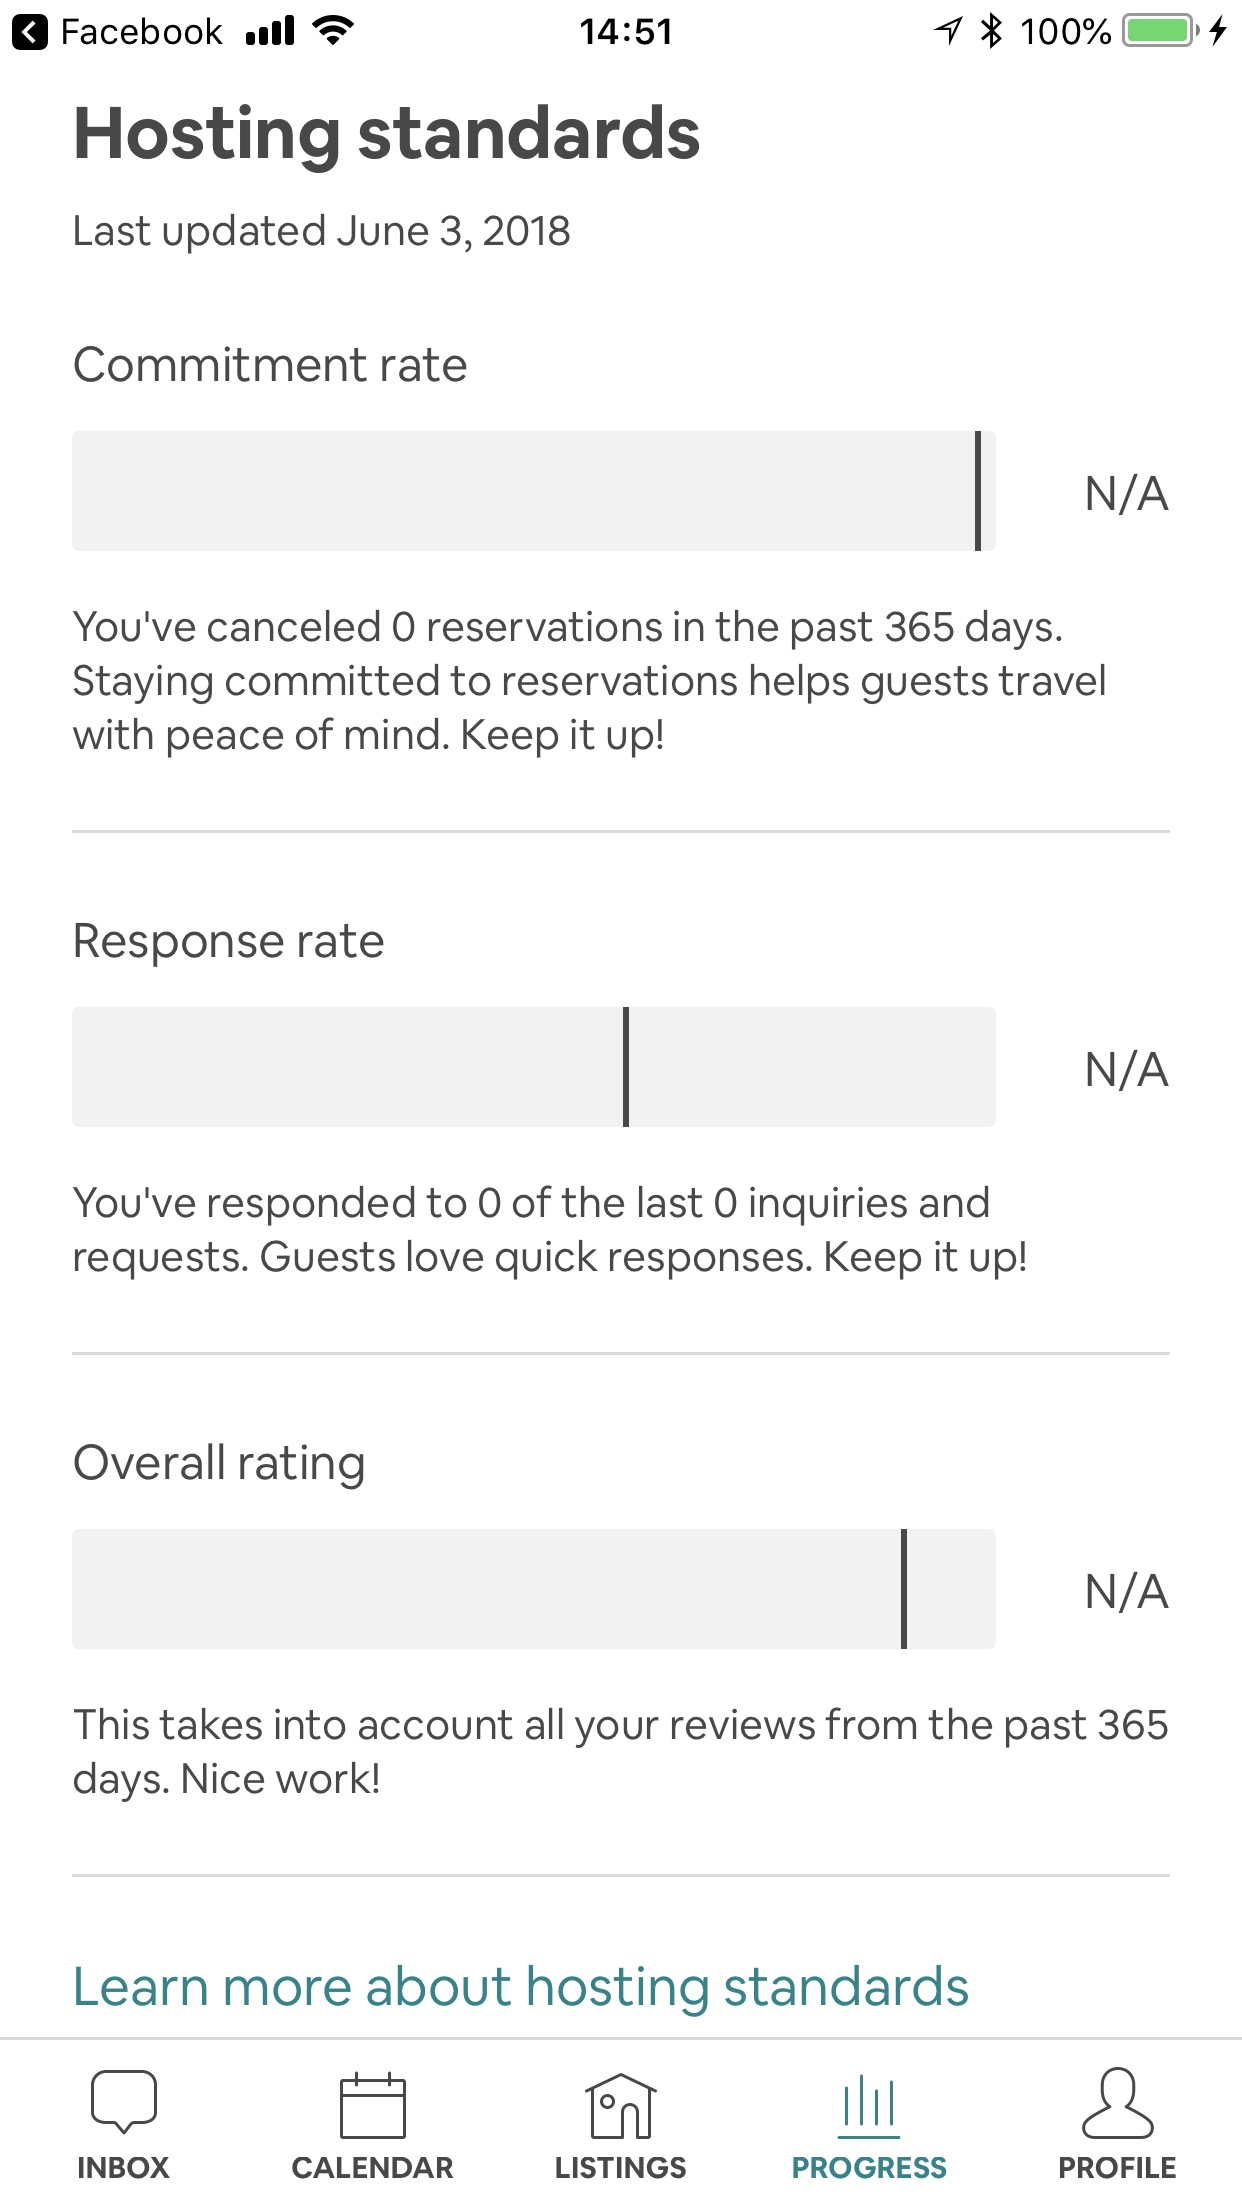
Task: Tap the Hosting standards page title
Action: 386,134
